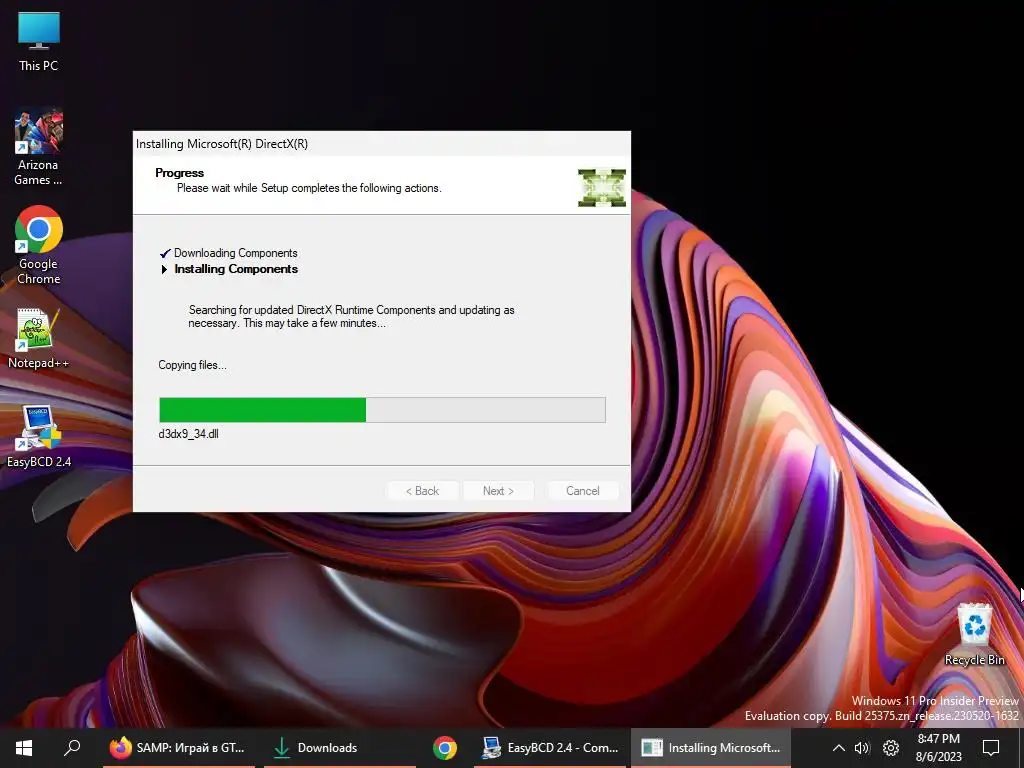Viewport: 1024px width, 768px height.
Task: Select the Google Chrome desktop shortcut
Action: pyautogui.click(x=39, y=246)
